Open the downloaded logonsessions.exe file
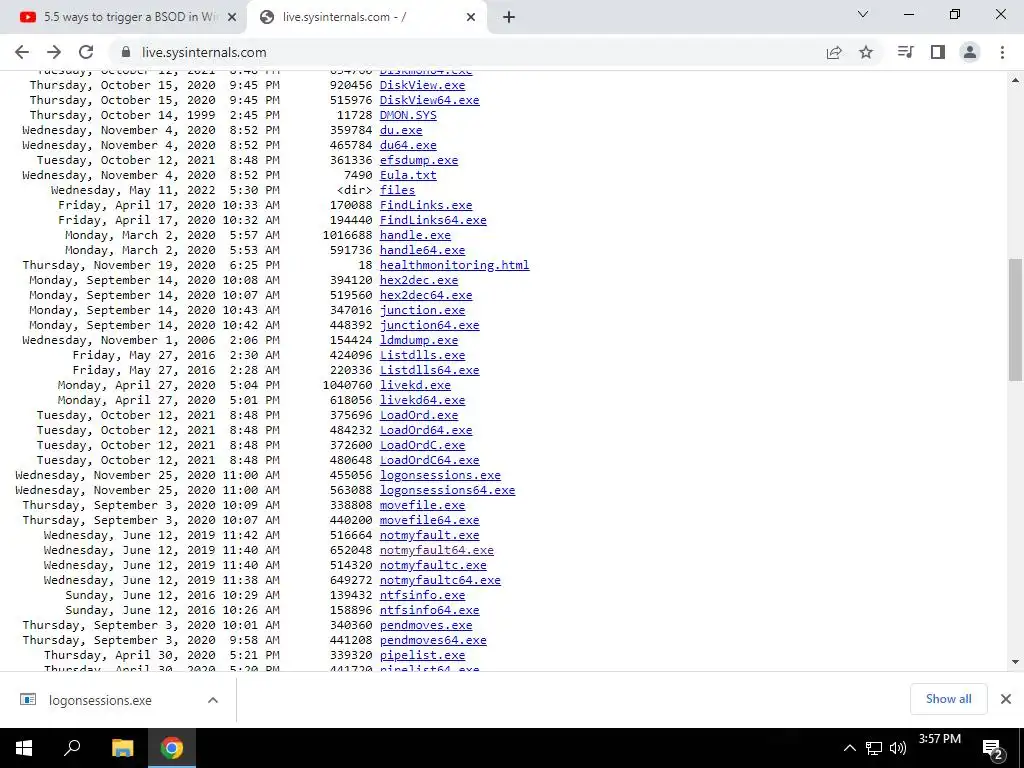1024x768 pixels. (x=100, y=700)
